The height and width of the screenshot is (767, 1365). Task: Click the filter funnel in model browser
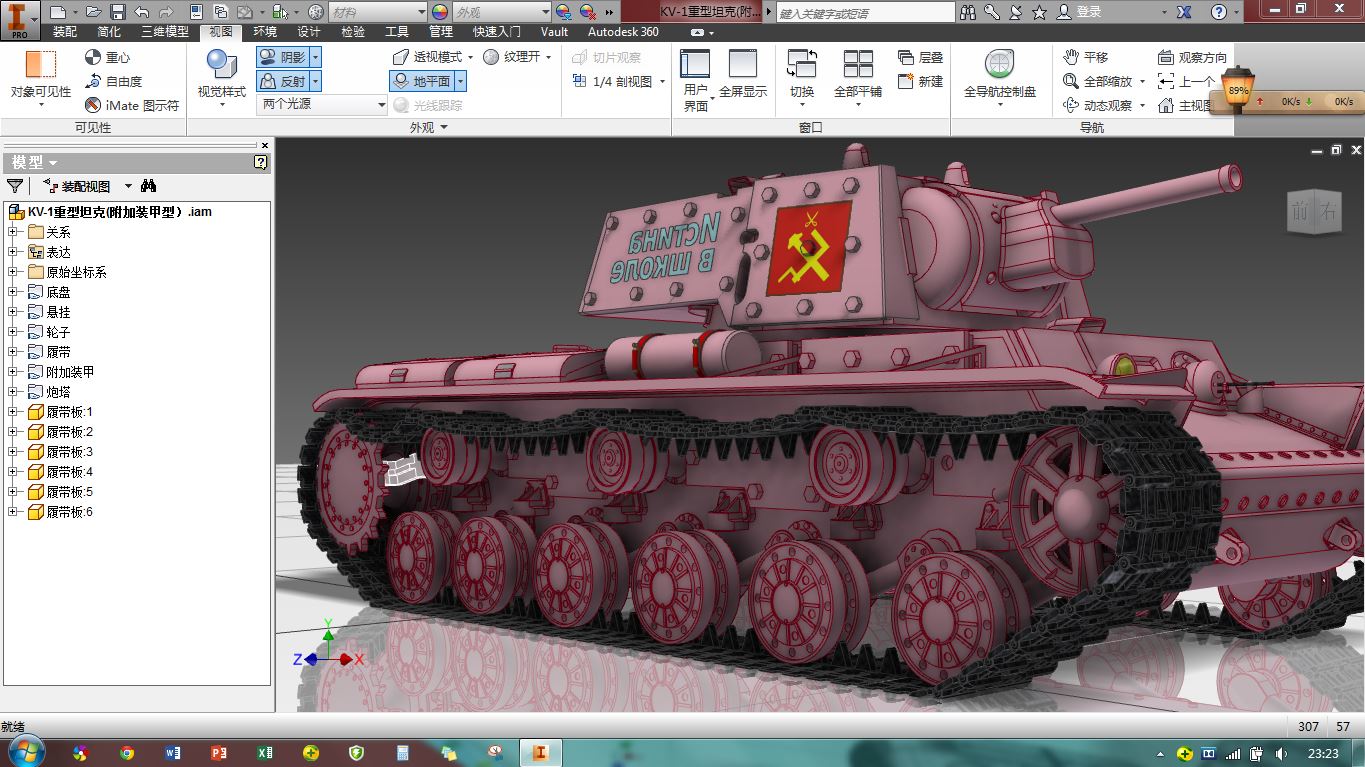point(15,186)
